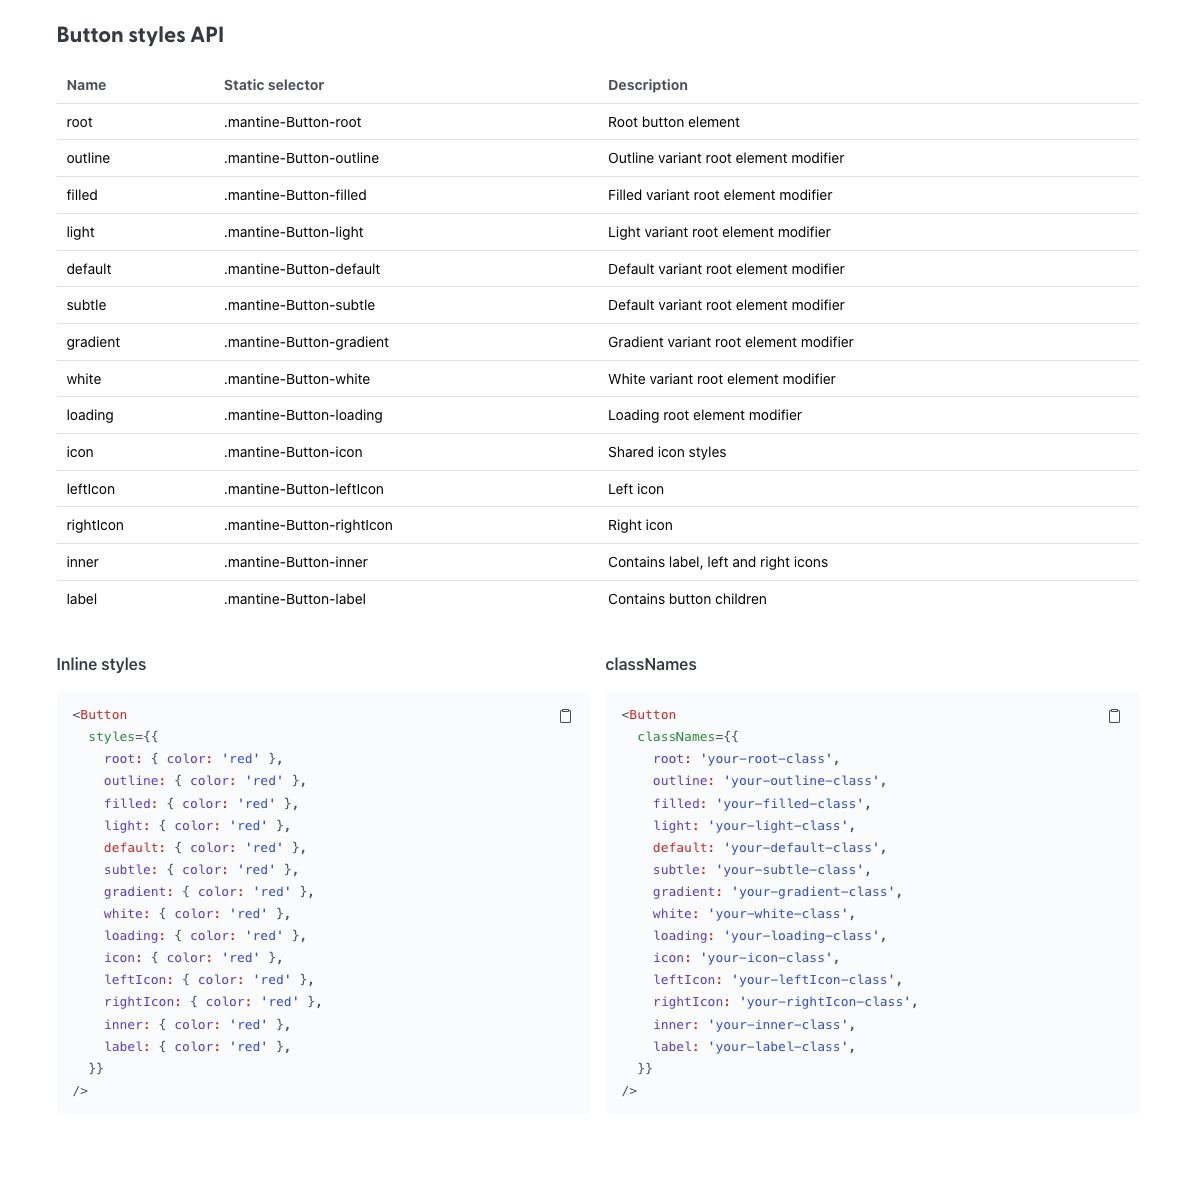Click the .mantine-Button-label selector text
This screenshot has width=1188, height=1177.
click(x=294, y=598)
